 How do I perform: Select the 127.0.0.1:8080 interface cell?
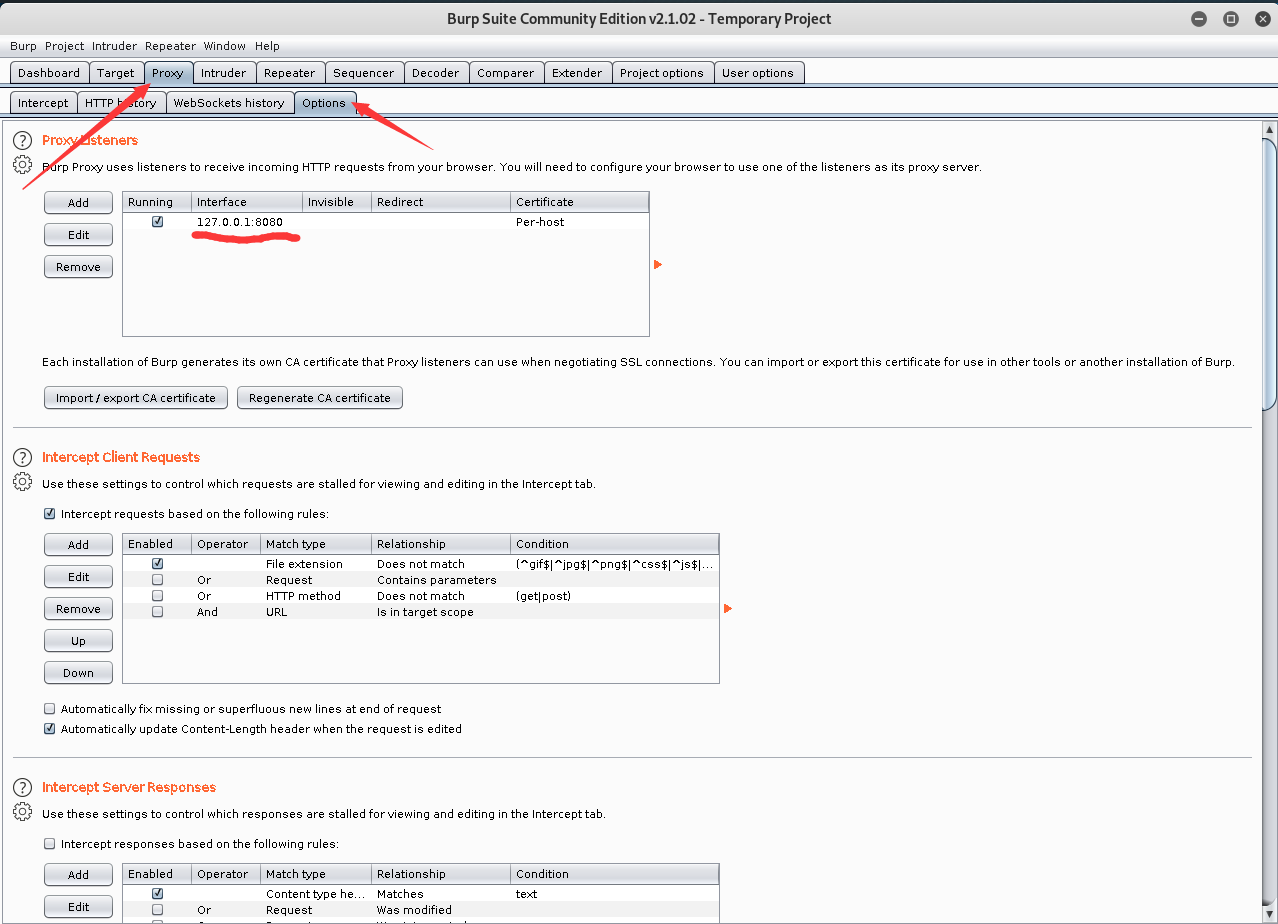pos(246,222)
